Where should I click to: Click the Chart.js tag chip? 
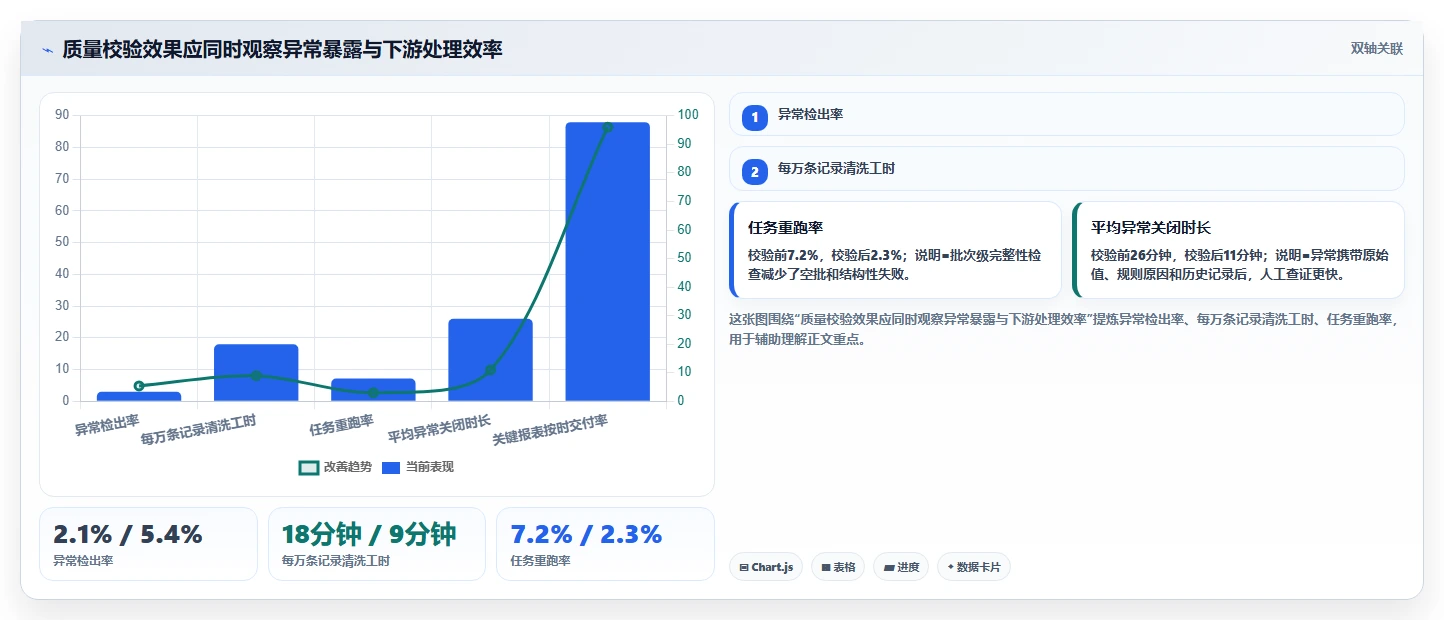765,567
